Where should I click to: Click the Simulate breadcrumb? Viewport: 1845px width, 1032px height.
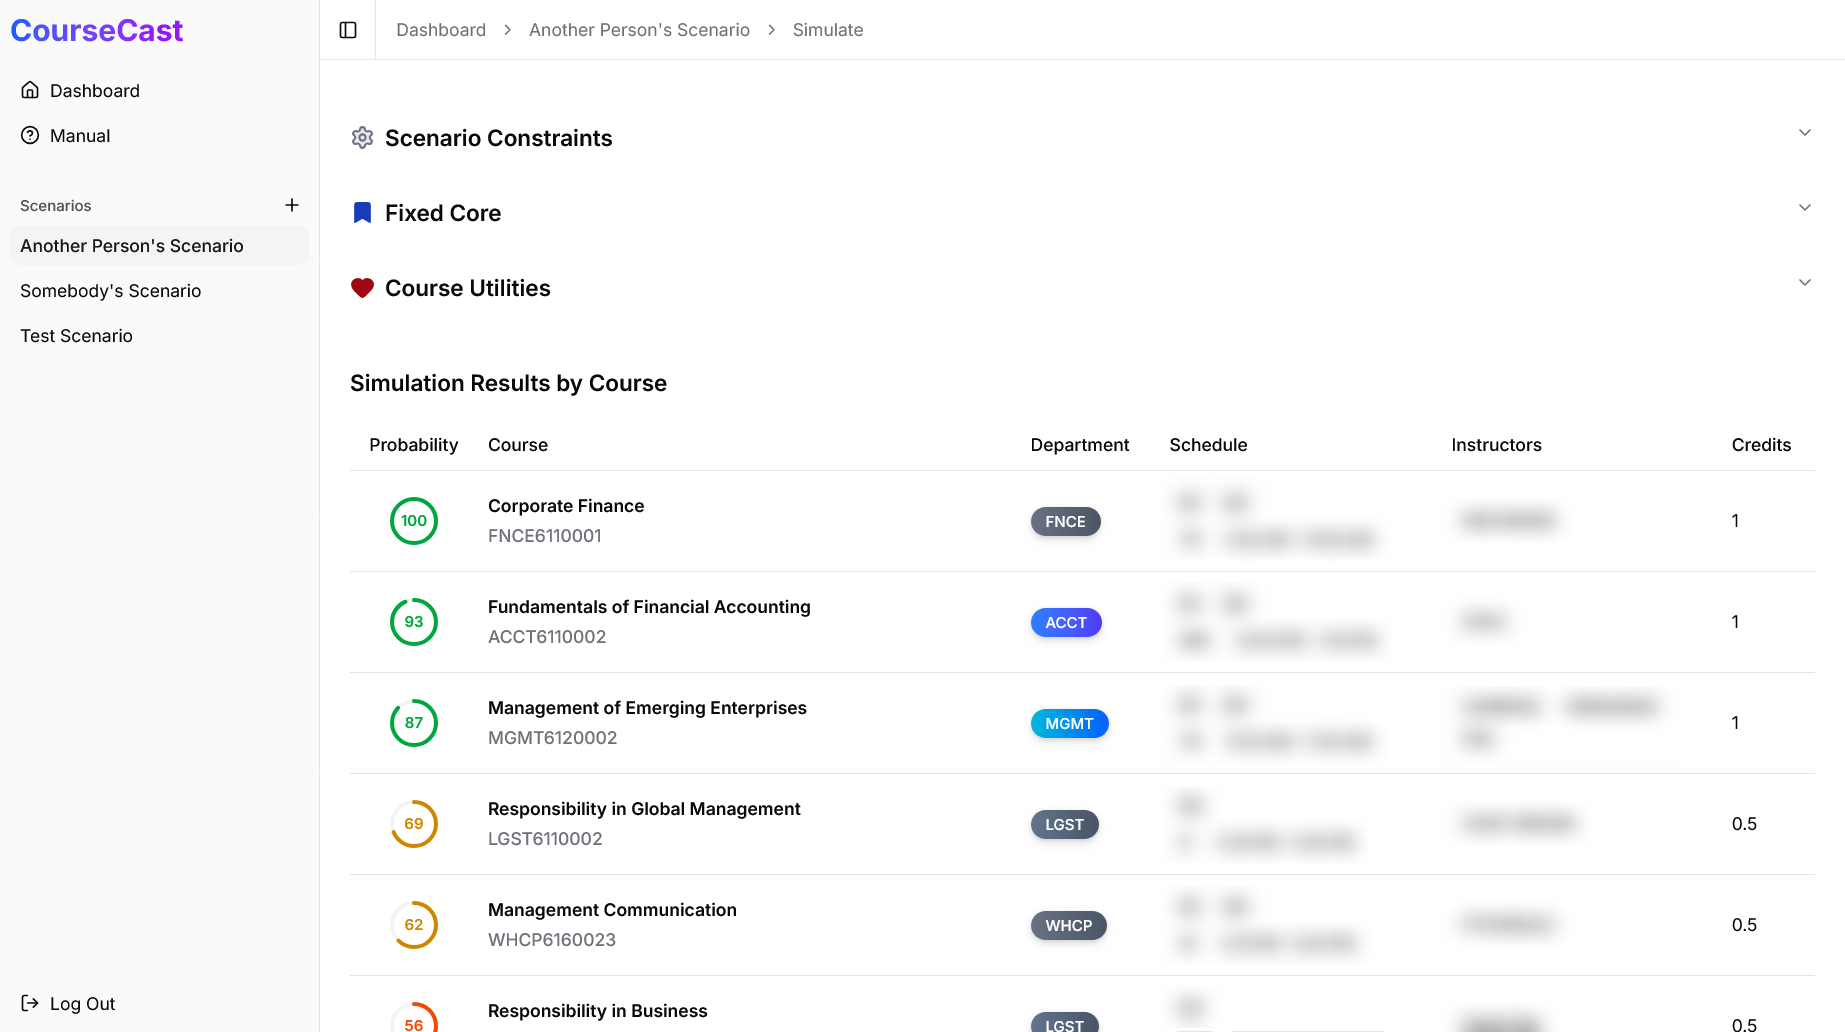(828, 30)
